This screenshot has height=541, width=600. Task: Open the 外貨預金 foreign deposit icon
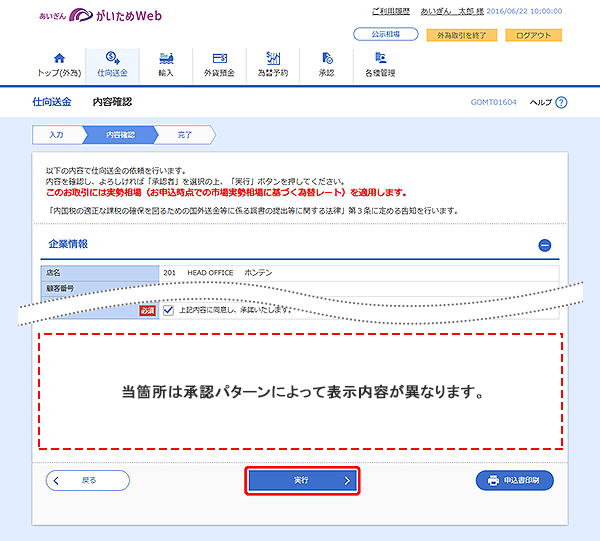pyautogui.click(x=220, y=59)
